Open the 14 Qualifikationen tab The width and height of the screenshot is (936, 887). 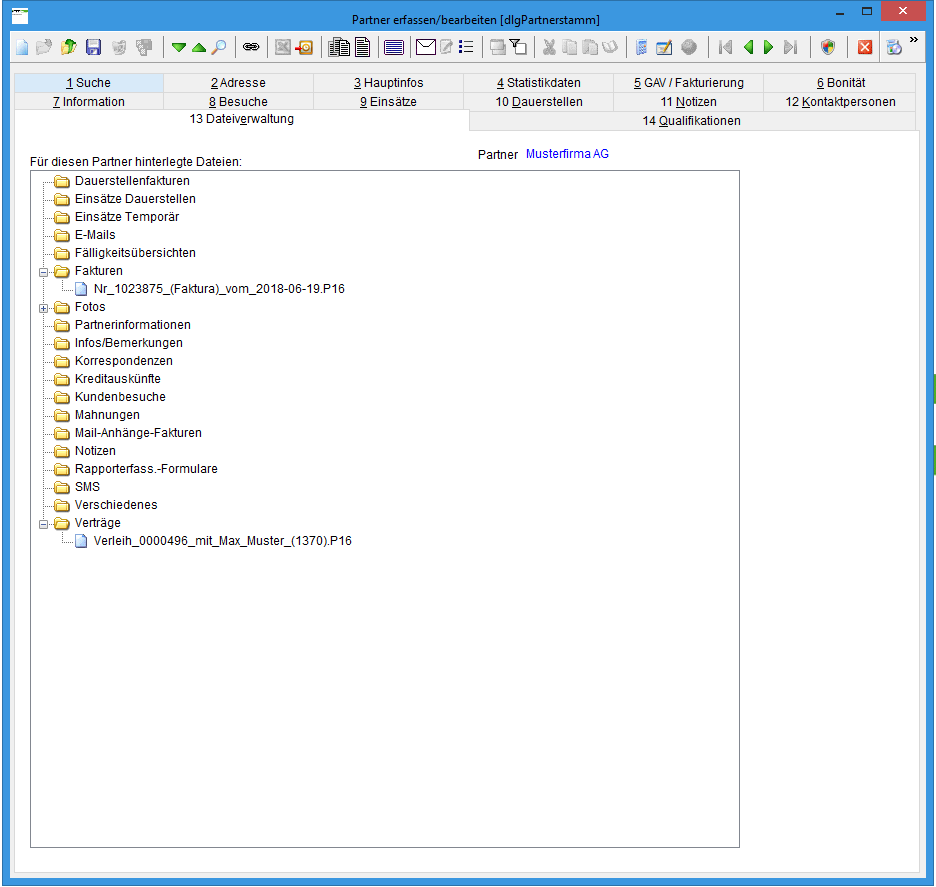pyautogui.click(x=692, y=121)
